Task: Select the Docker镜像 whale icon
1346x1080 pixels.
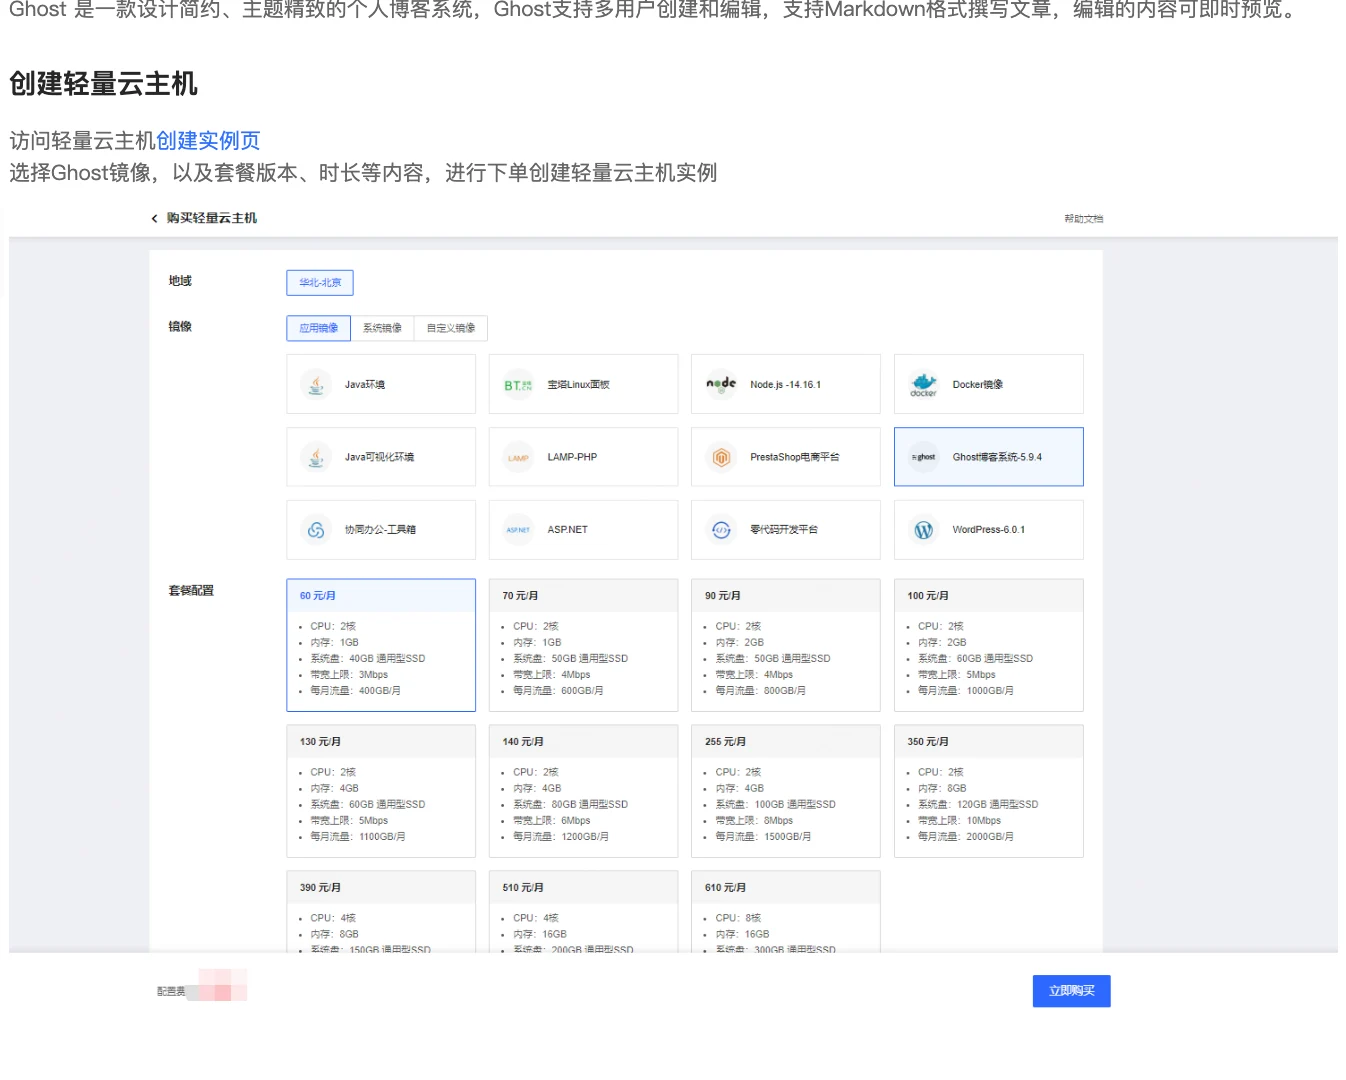Action: [x=923, y=384]
